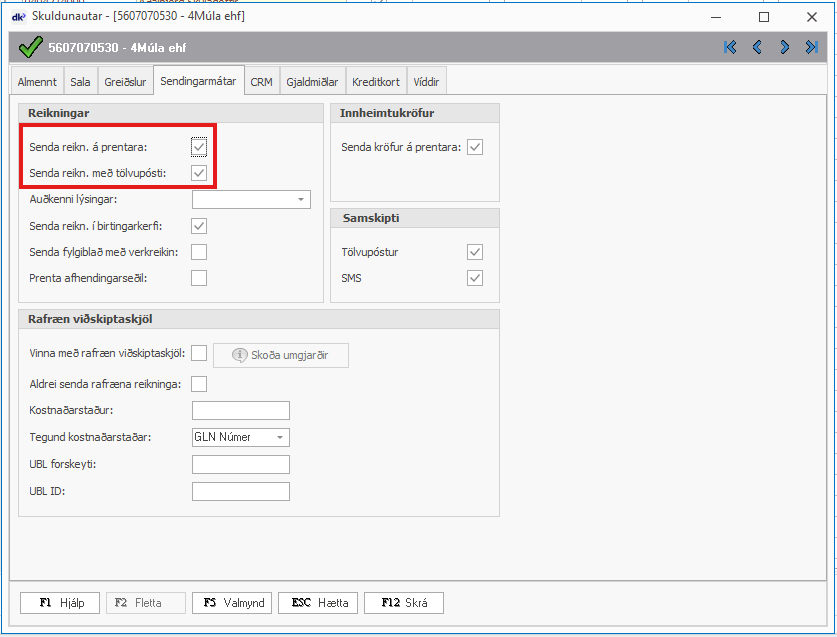Uncheck Senda reikn. með tölvupósti
Screen dimensions: 837x637
tap(199, 173)
